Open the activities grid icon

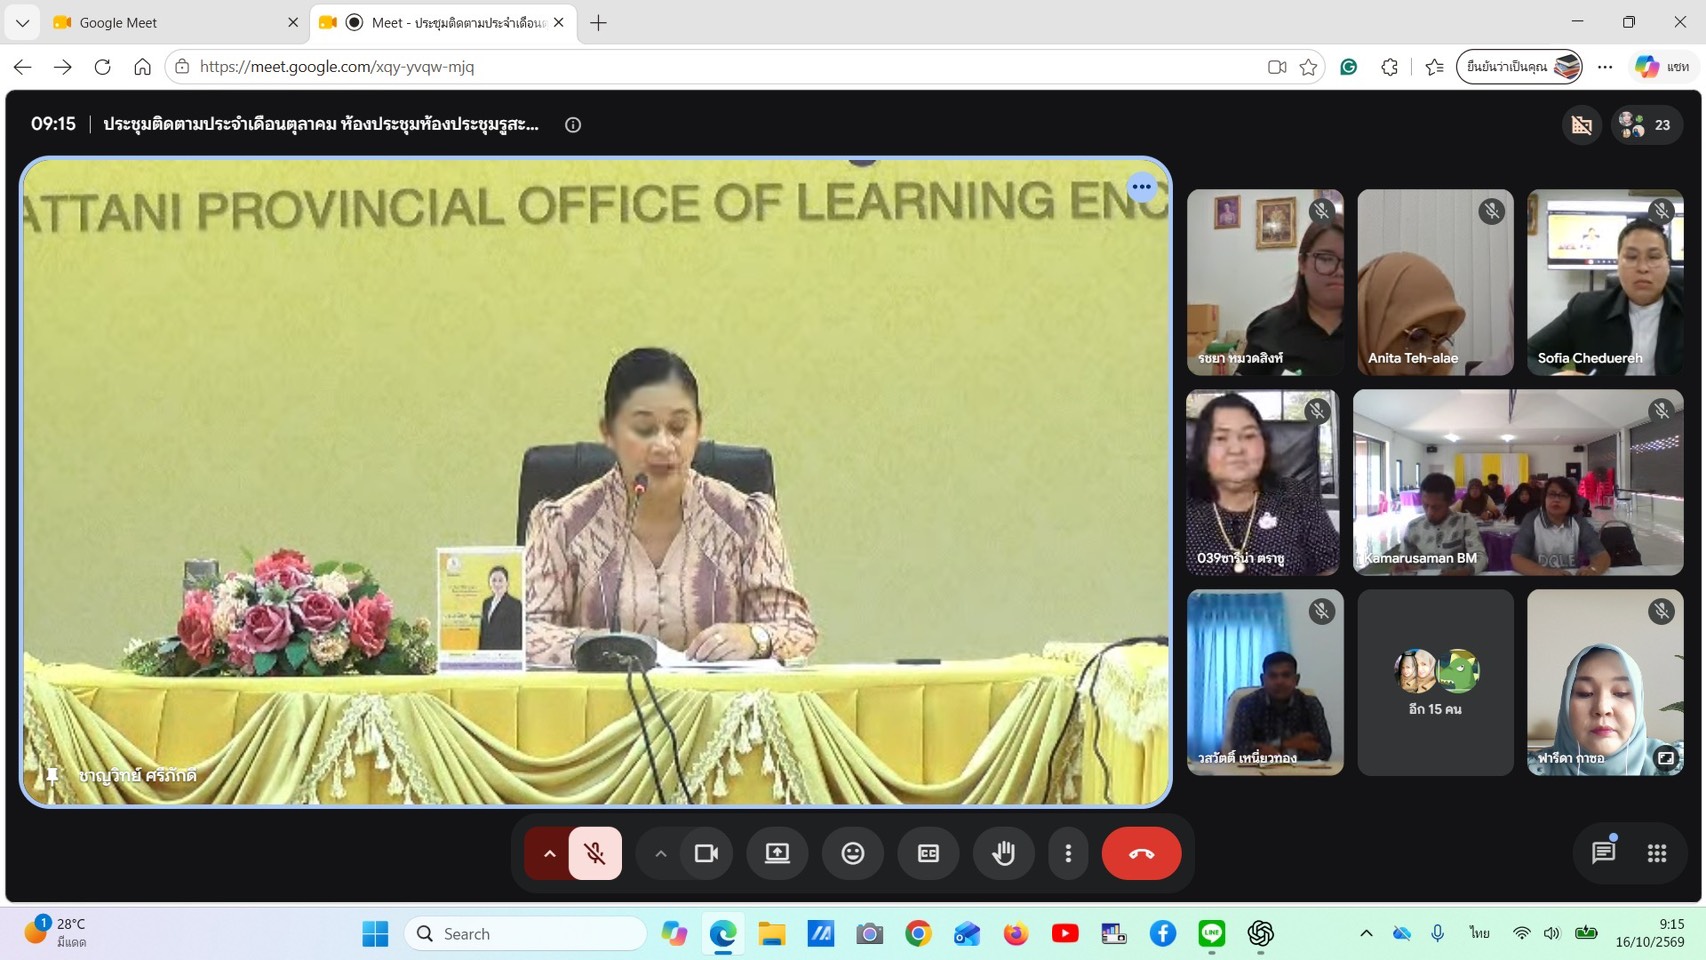pyautogui.click(x=1656, y=852)
